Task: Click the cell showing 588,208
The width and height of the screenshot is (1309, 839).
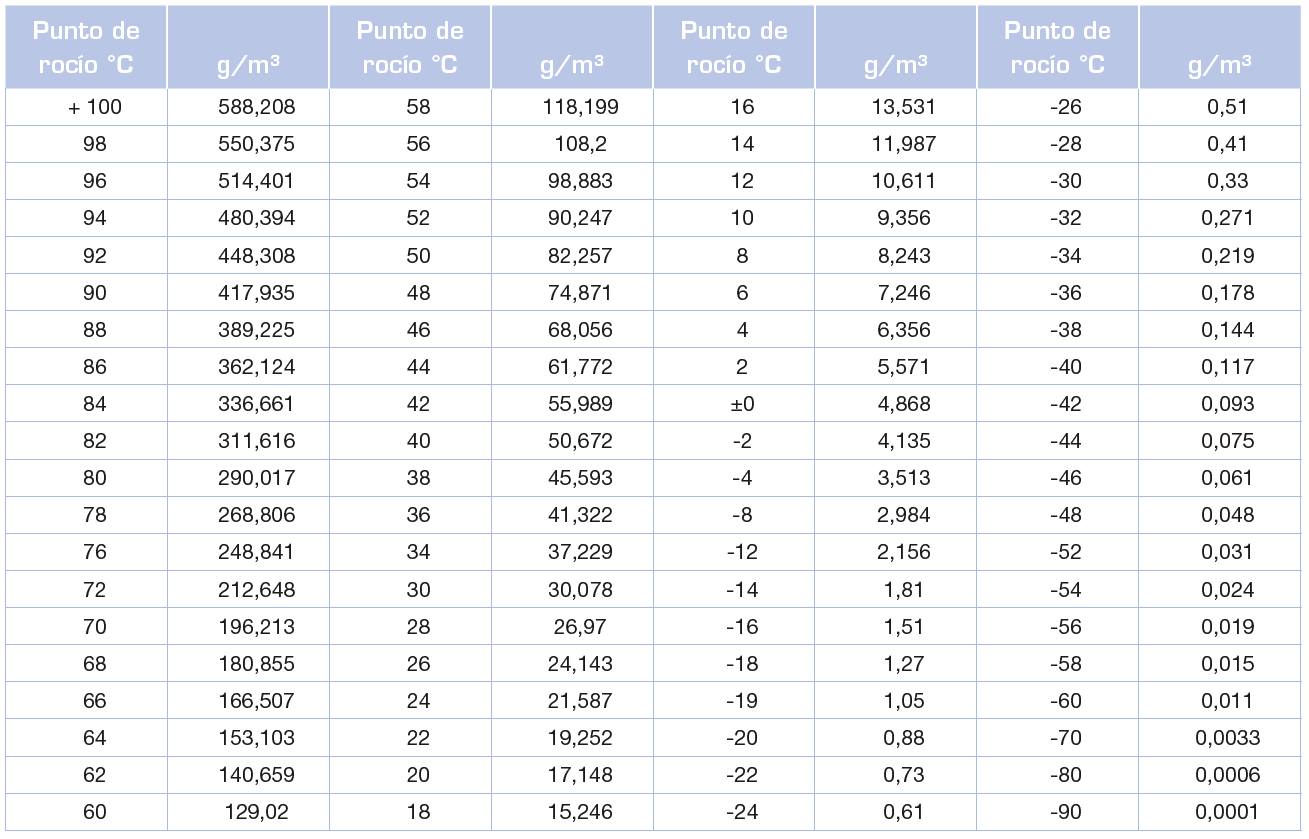Action: coord(256,107)
